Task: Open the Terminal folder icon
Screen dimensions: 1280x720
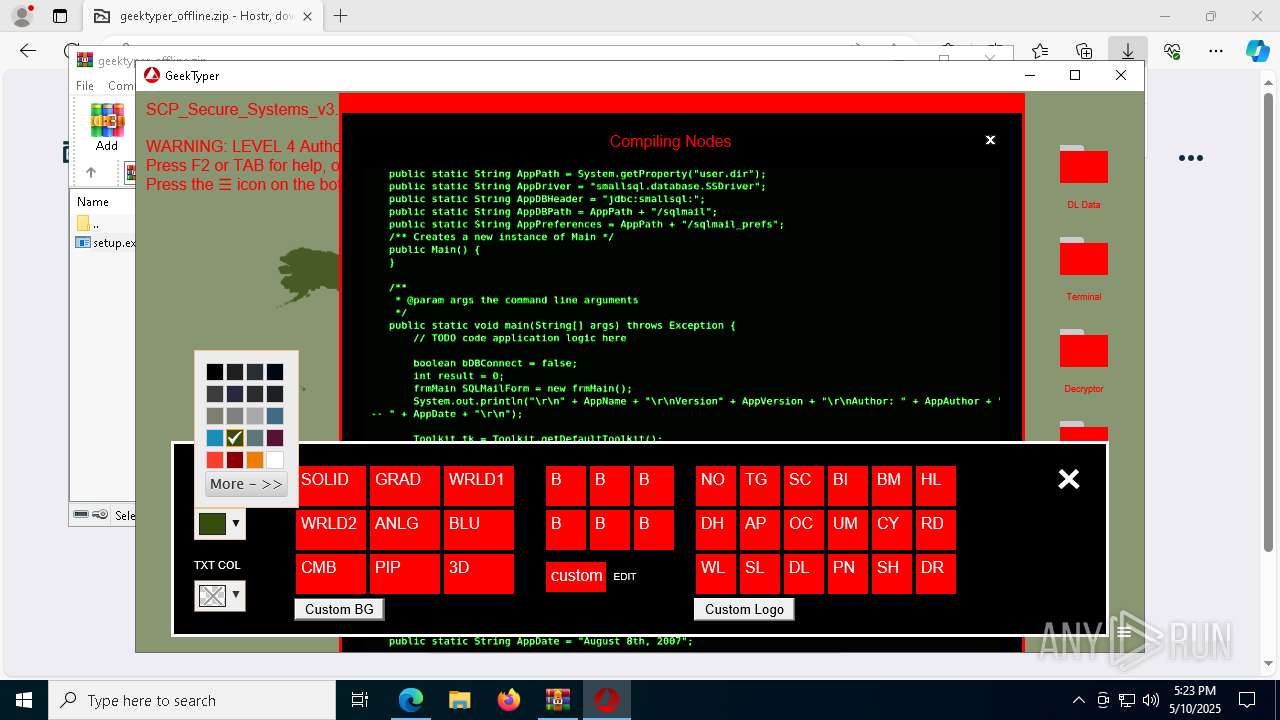Action: 1083,258
